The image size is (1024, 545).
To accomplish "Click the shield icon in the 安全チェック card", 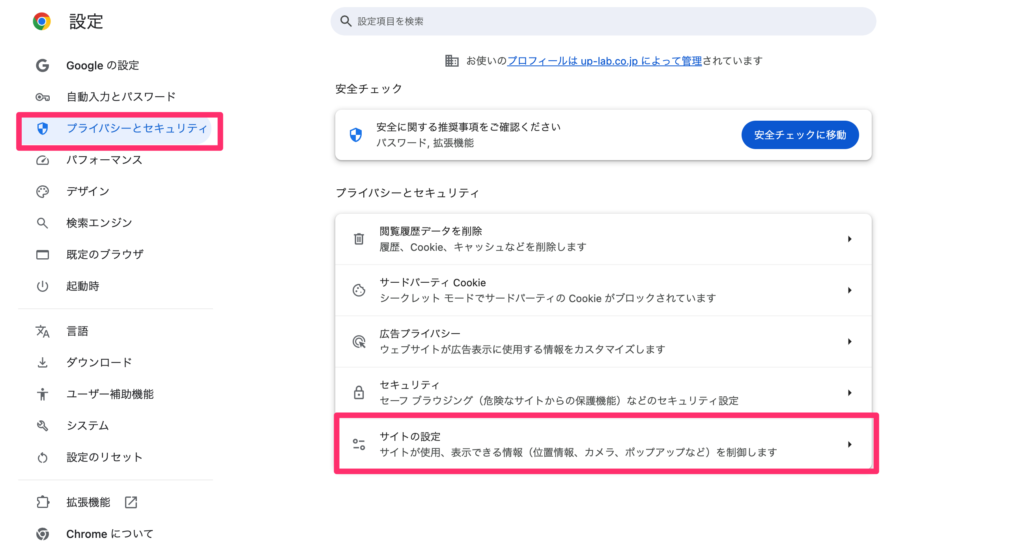I will 356,135.
